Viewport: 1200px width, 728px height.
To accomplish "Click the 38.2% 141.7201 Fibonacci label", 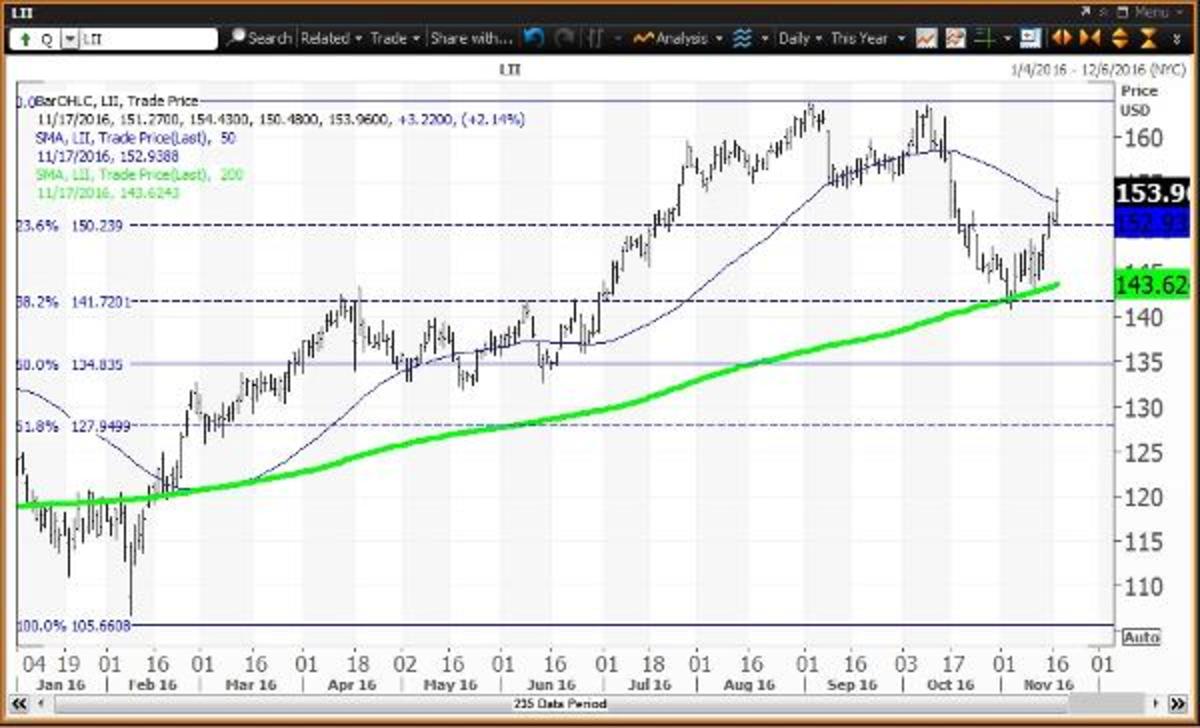I will tap(74, 301).
